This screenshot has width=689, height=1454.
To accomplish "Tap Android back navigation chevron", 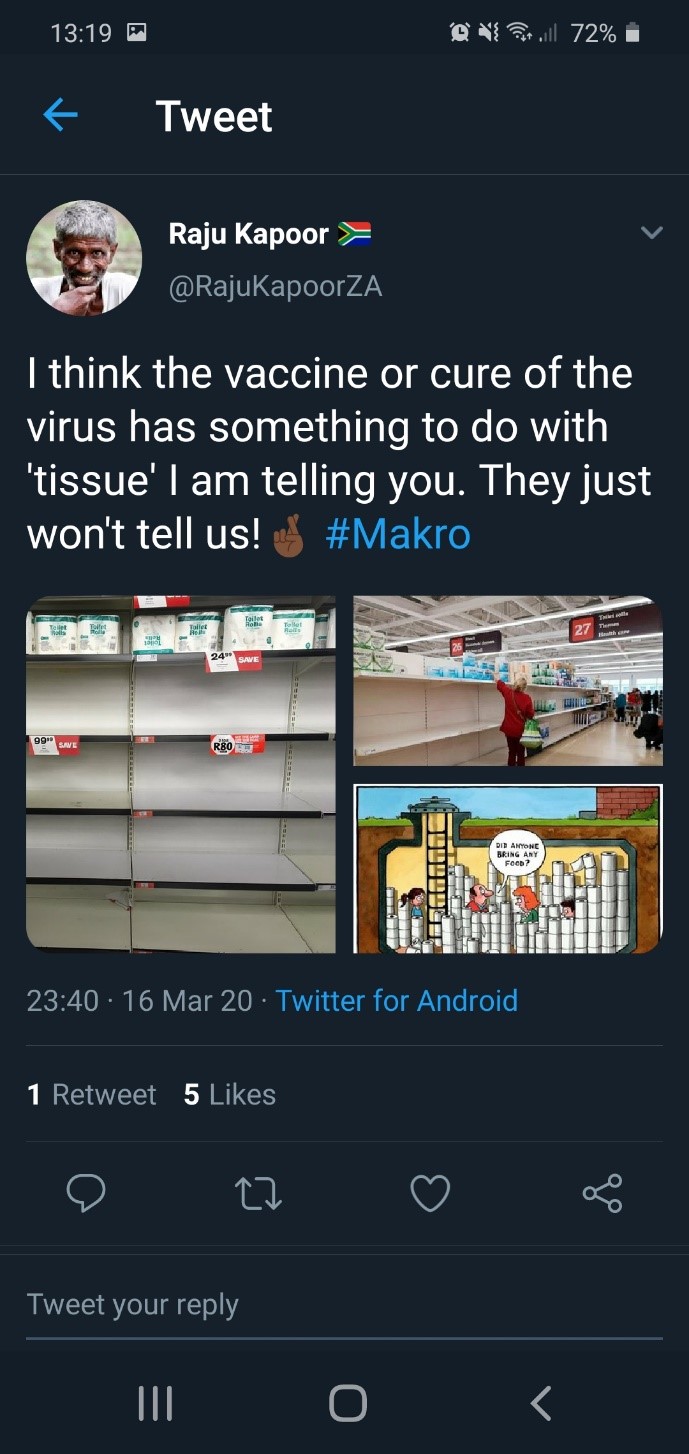I will [540, 1403].
